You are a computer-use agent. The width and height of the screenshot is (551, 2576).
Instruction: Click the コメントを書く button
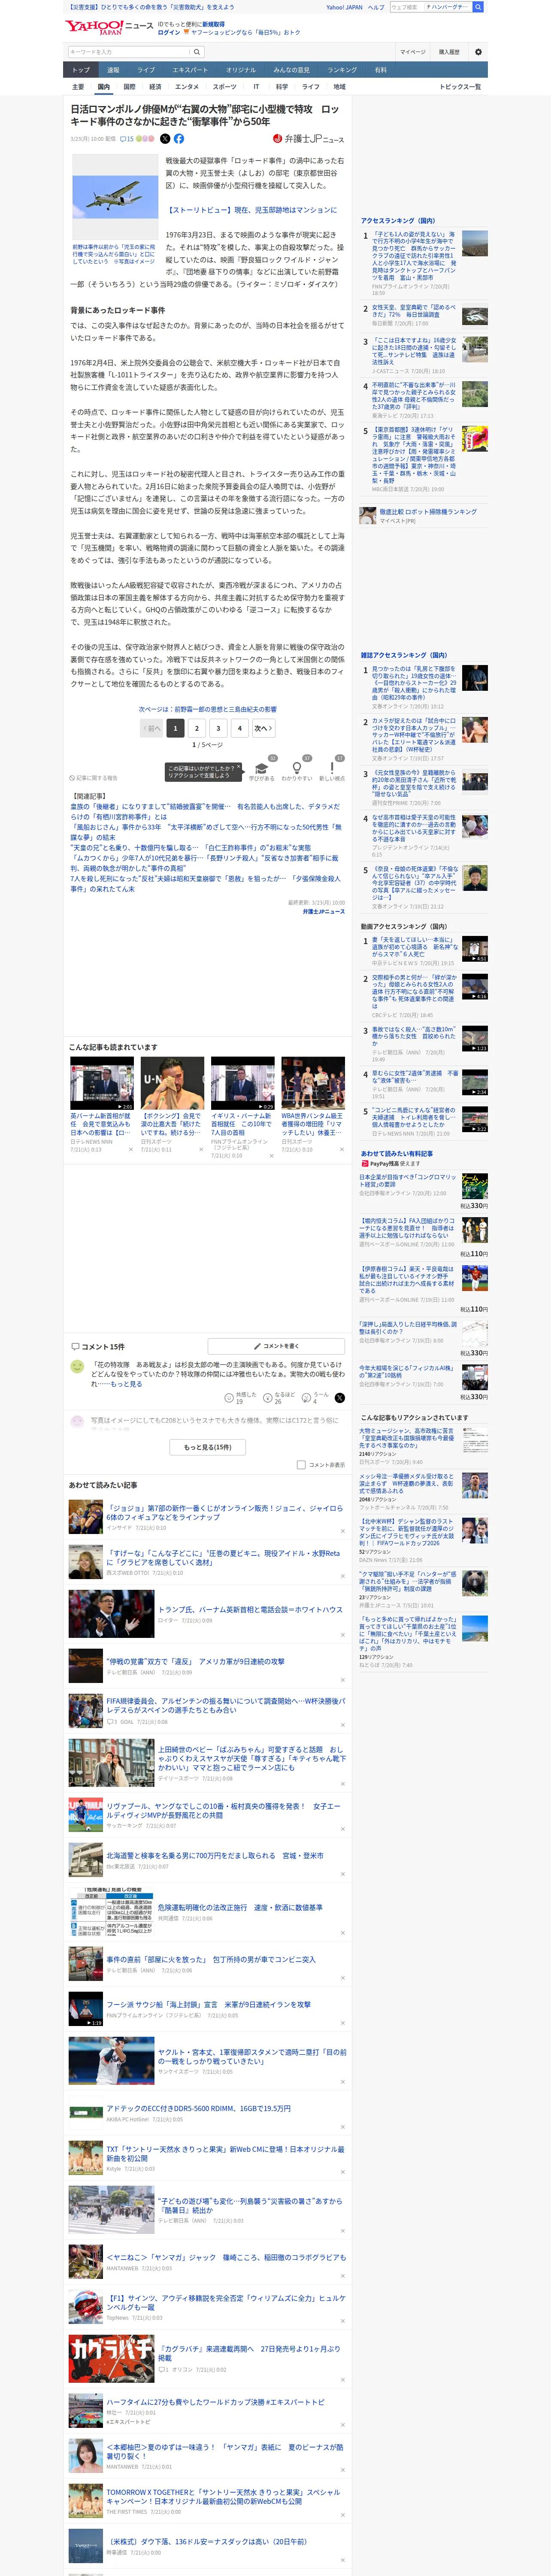276,1346
